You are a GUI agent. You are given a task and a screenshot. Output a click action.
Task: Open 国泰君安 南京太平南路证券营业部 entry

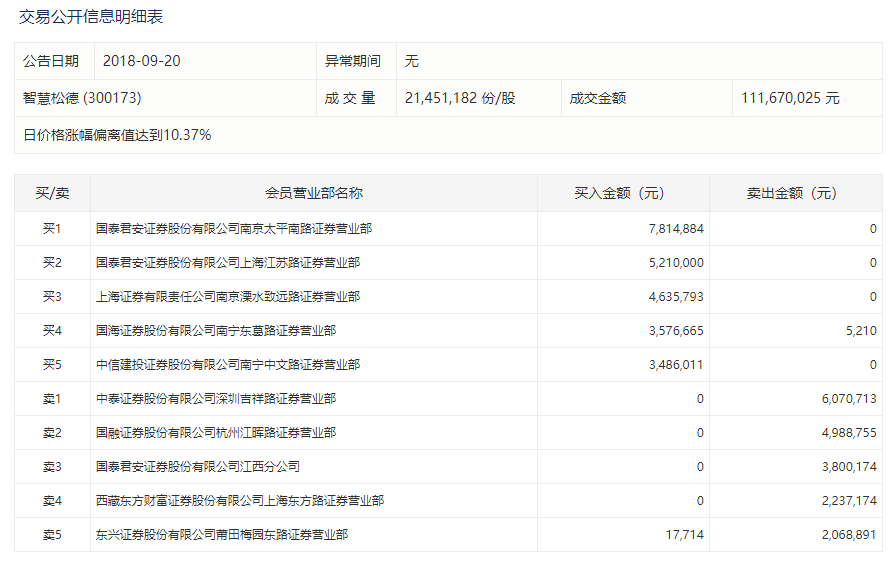pos(233,229)
